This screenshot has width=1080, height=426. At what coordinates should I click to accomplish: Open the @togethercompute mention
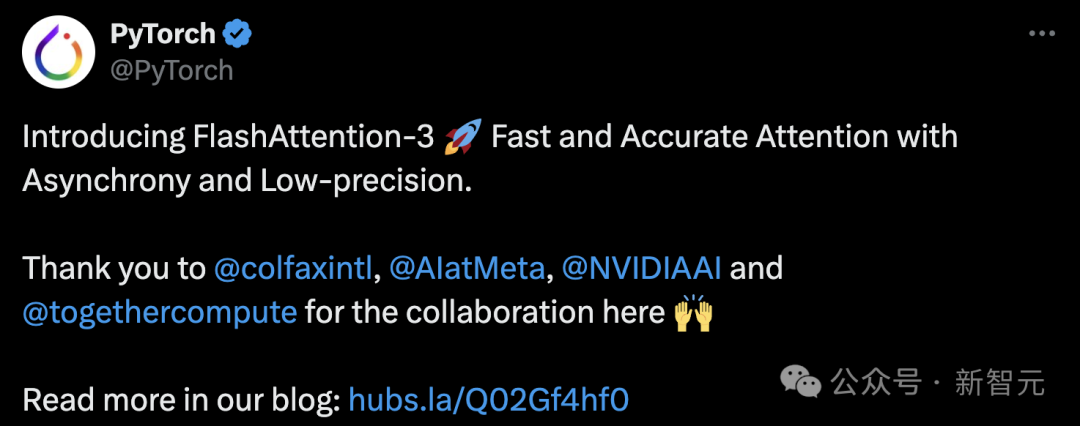pos(160,313)
